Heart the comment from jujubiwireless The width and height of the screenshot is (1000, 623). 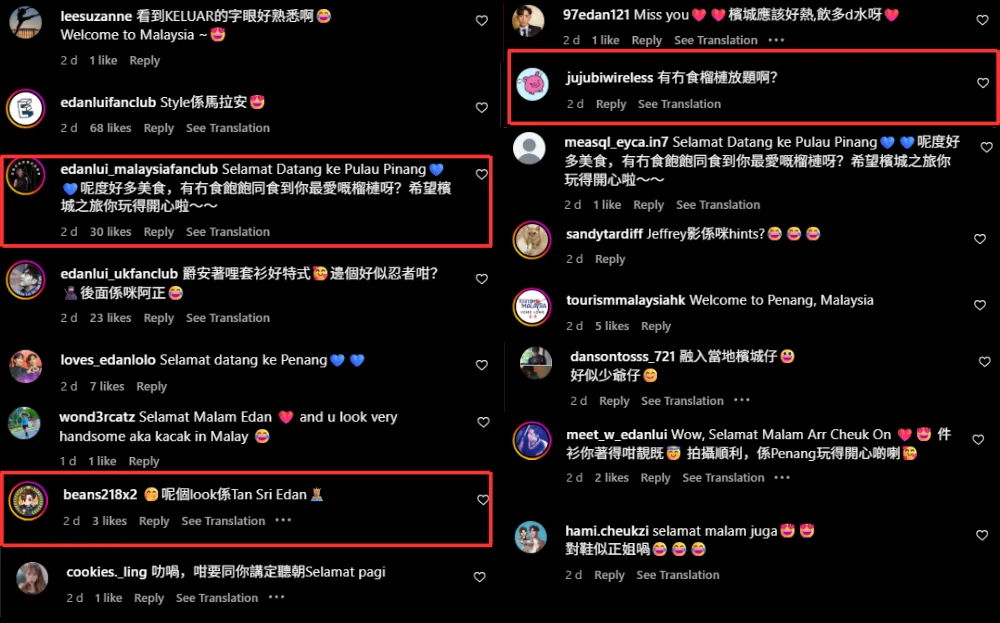[x=983, y=83]
